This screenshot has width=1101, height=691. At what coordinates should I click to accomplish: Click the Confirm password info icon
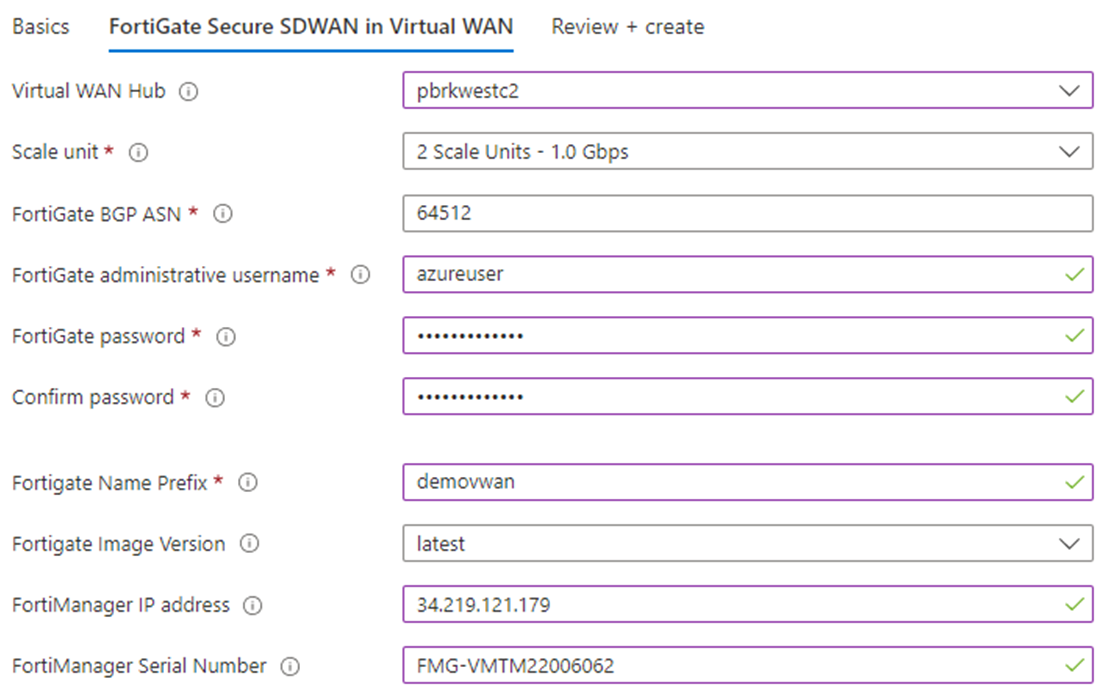214,397
